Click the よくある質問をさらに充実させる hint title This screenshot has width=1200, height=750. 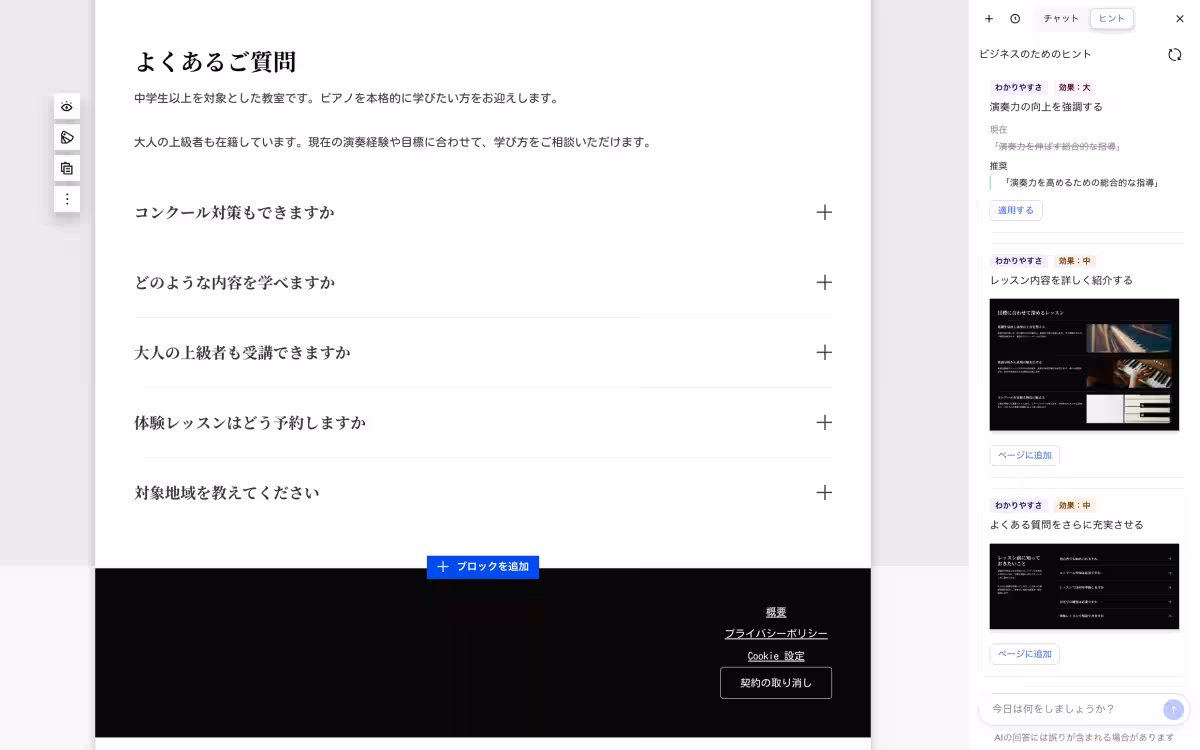click(x=1066, y=525)
